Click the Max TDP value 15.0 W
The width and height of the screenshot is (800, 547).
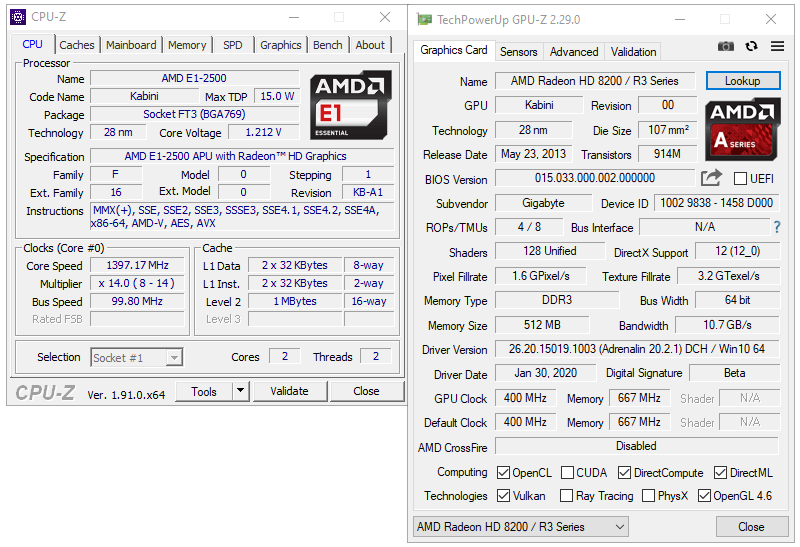point(277,96)
